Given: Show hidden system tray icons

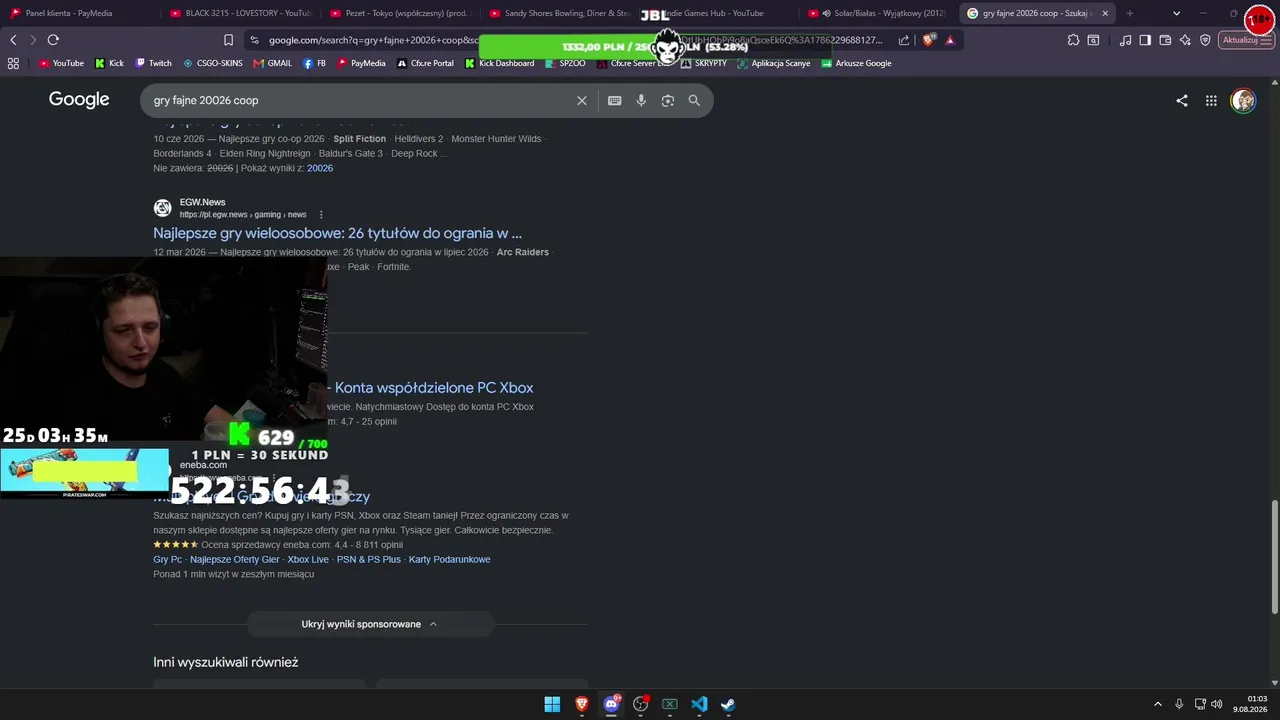Looking at the screenshot, I should tap(1158, 704).
